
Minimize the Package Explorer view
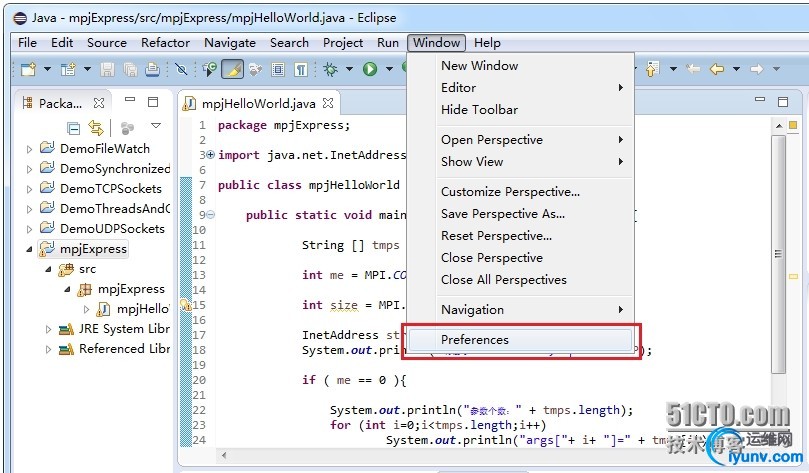[x=130, y=99]
